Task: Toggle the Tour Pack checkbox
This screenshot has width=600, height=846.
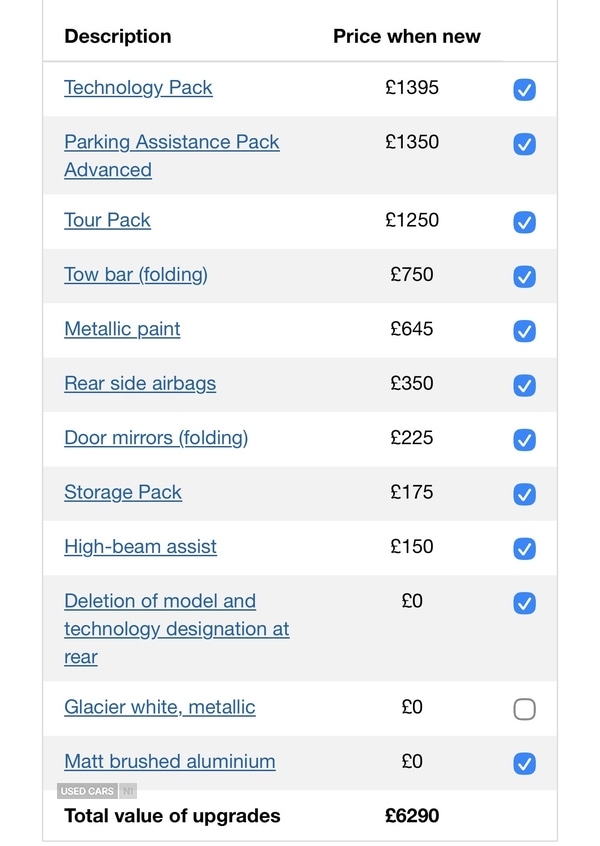Action: [x=524, y=222]
